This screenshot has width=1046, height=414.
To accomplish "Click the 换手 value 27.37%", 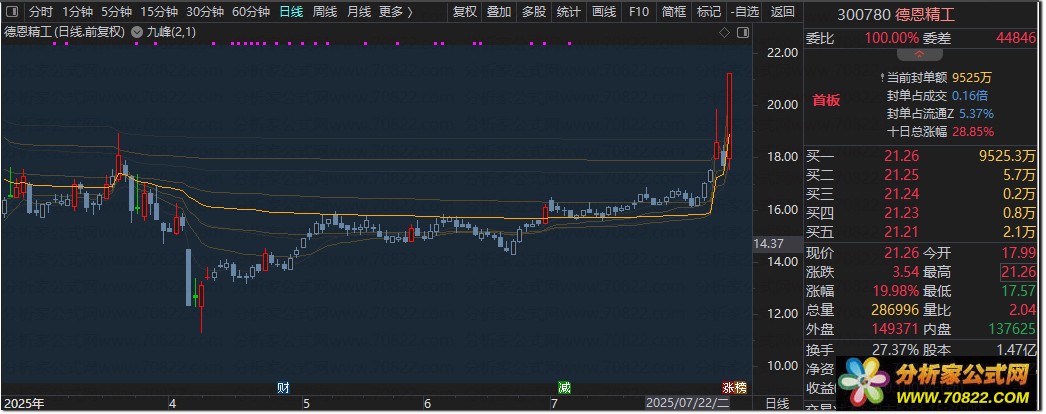I will 896,349.
